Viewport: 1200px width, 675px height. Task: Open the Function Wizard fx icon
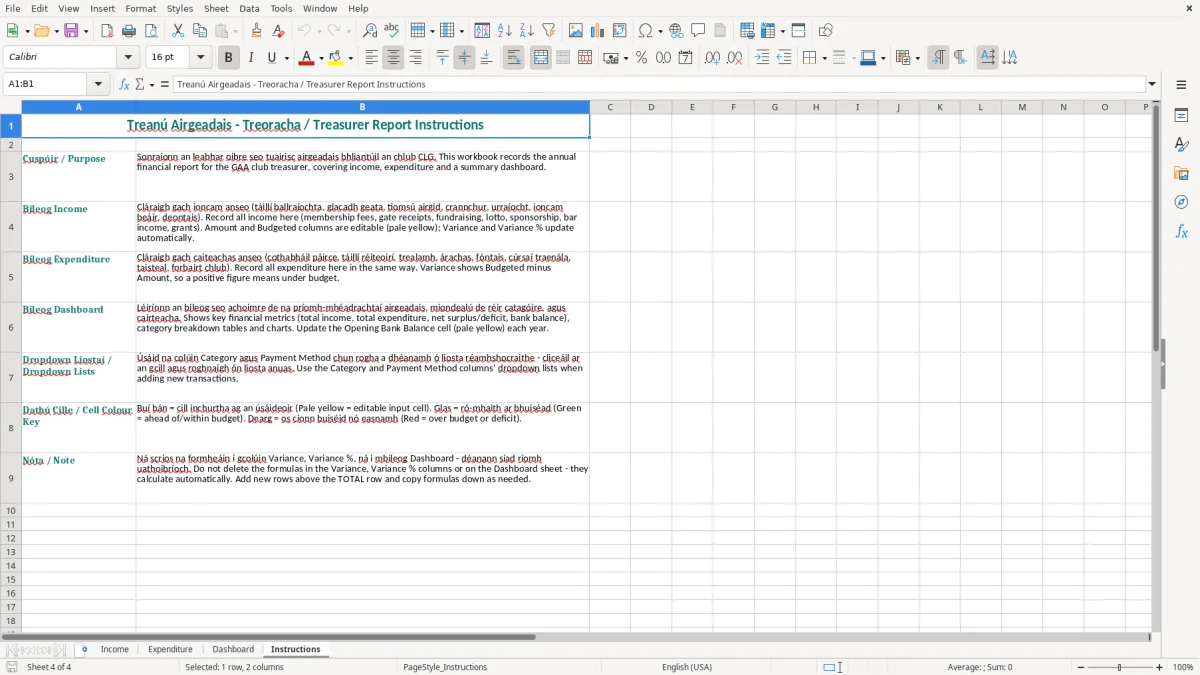coord(125,84)
